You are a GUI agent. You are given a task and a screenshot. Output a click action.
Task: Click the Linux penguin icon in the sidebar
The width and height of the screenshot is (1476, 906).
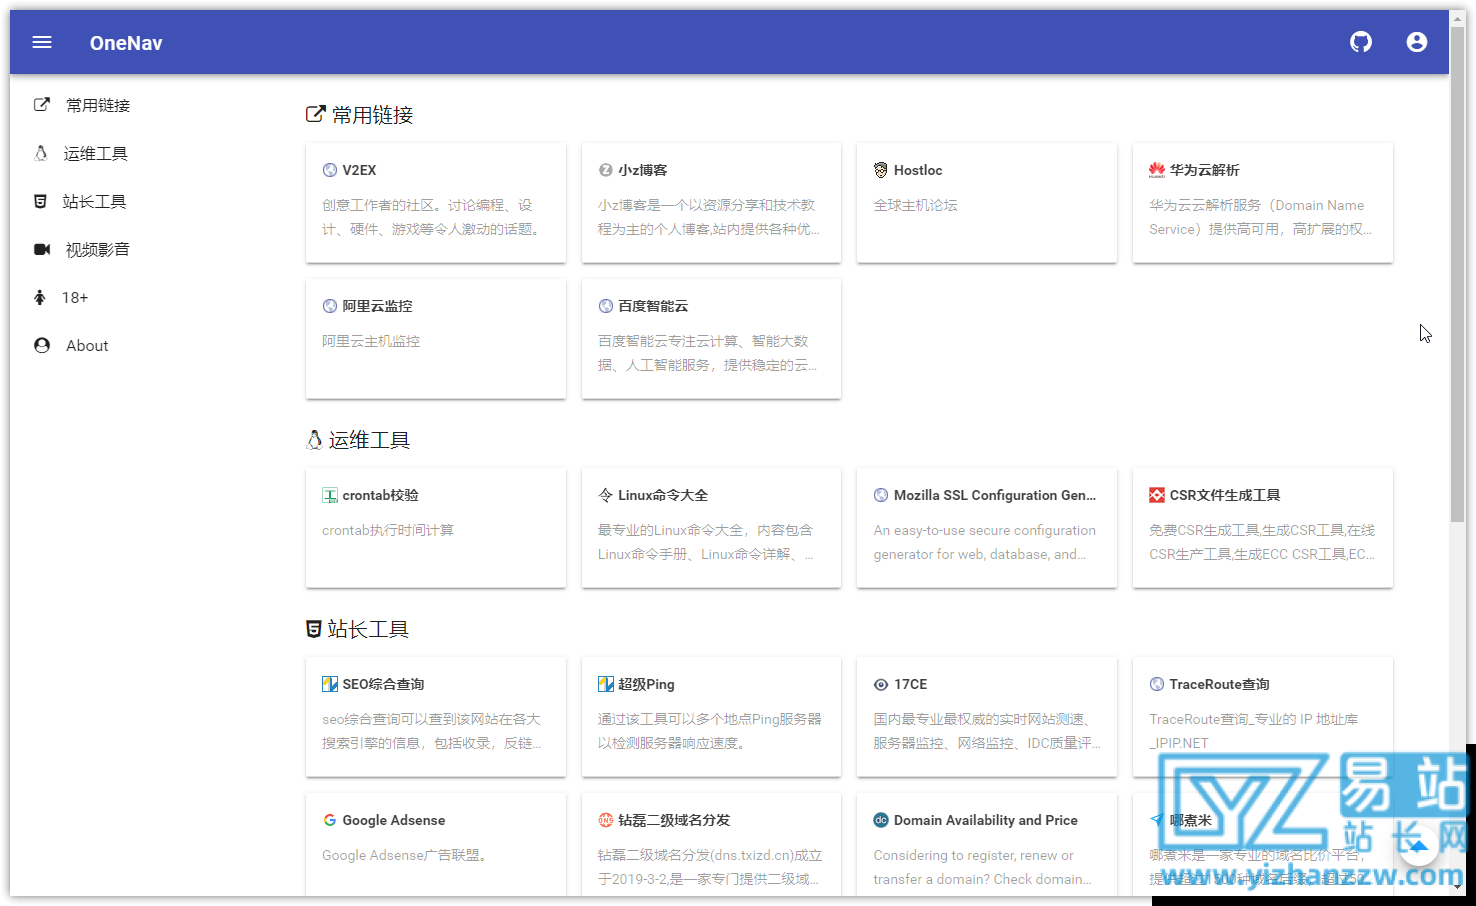(41, 153)
